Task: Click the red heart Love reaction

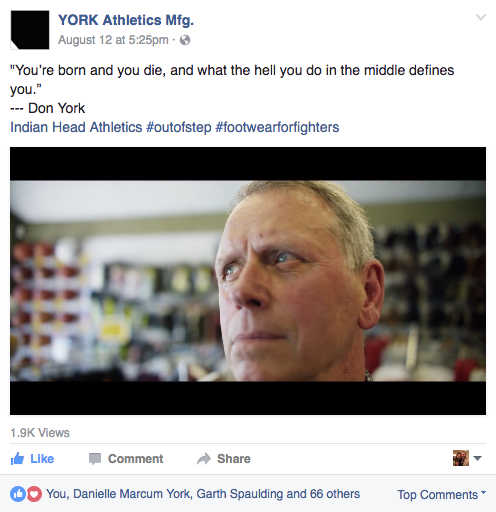Action: pyautogui.click(x=34, y=494)
